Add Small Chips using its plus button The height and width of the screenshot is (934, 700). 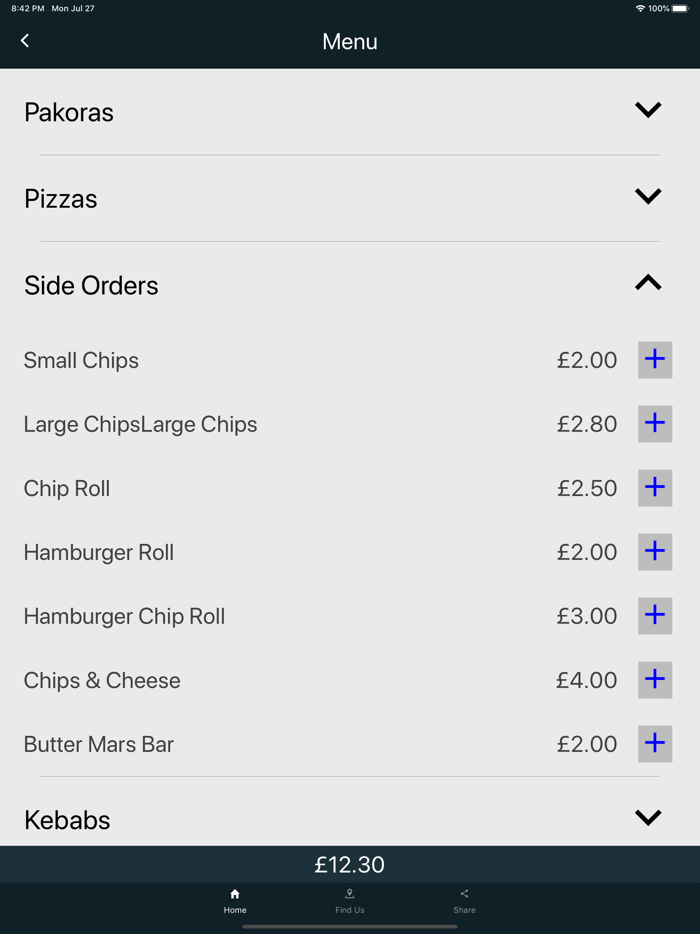pyautogui.click(x=655, y=359)
